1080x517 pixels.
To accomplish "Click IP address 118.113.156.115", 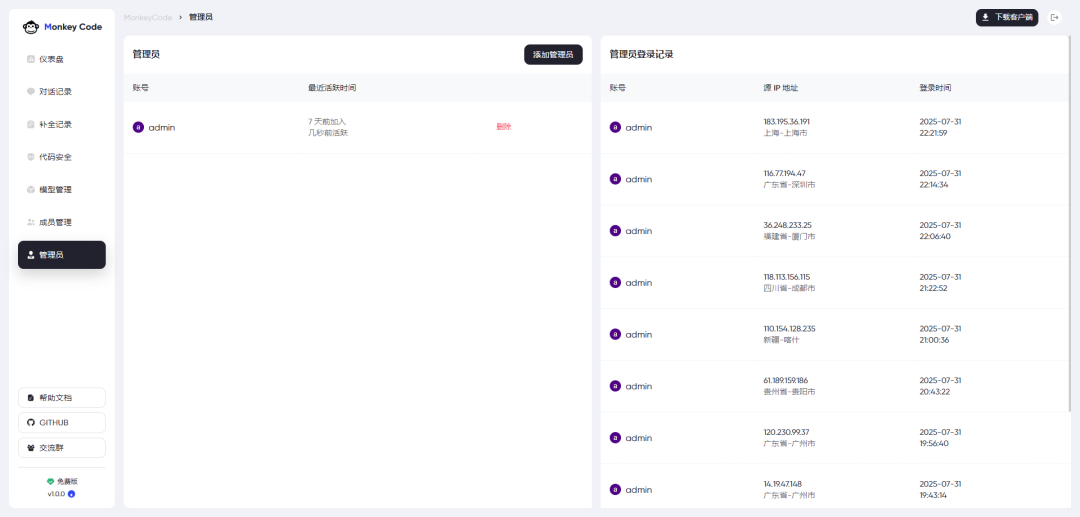I will tap(787, 277).
